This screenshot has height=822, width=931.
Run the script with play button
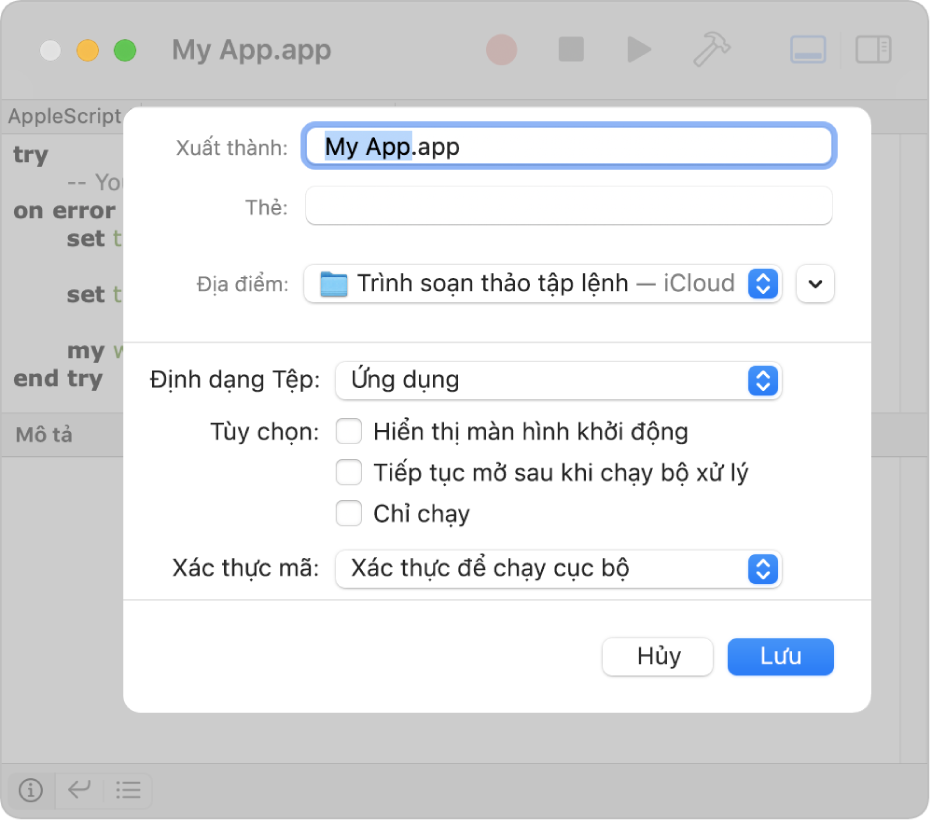639,49
